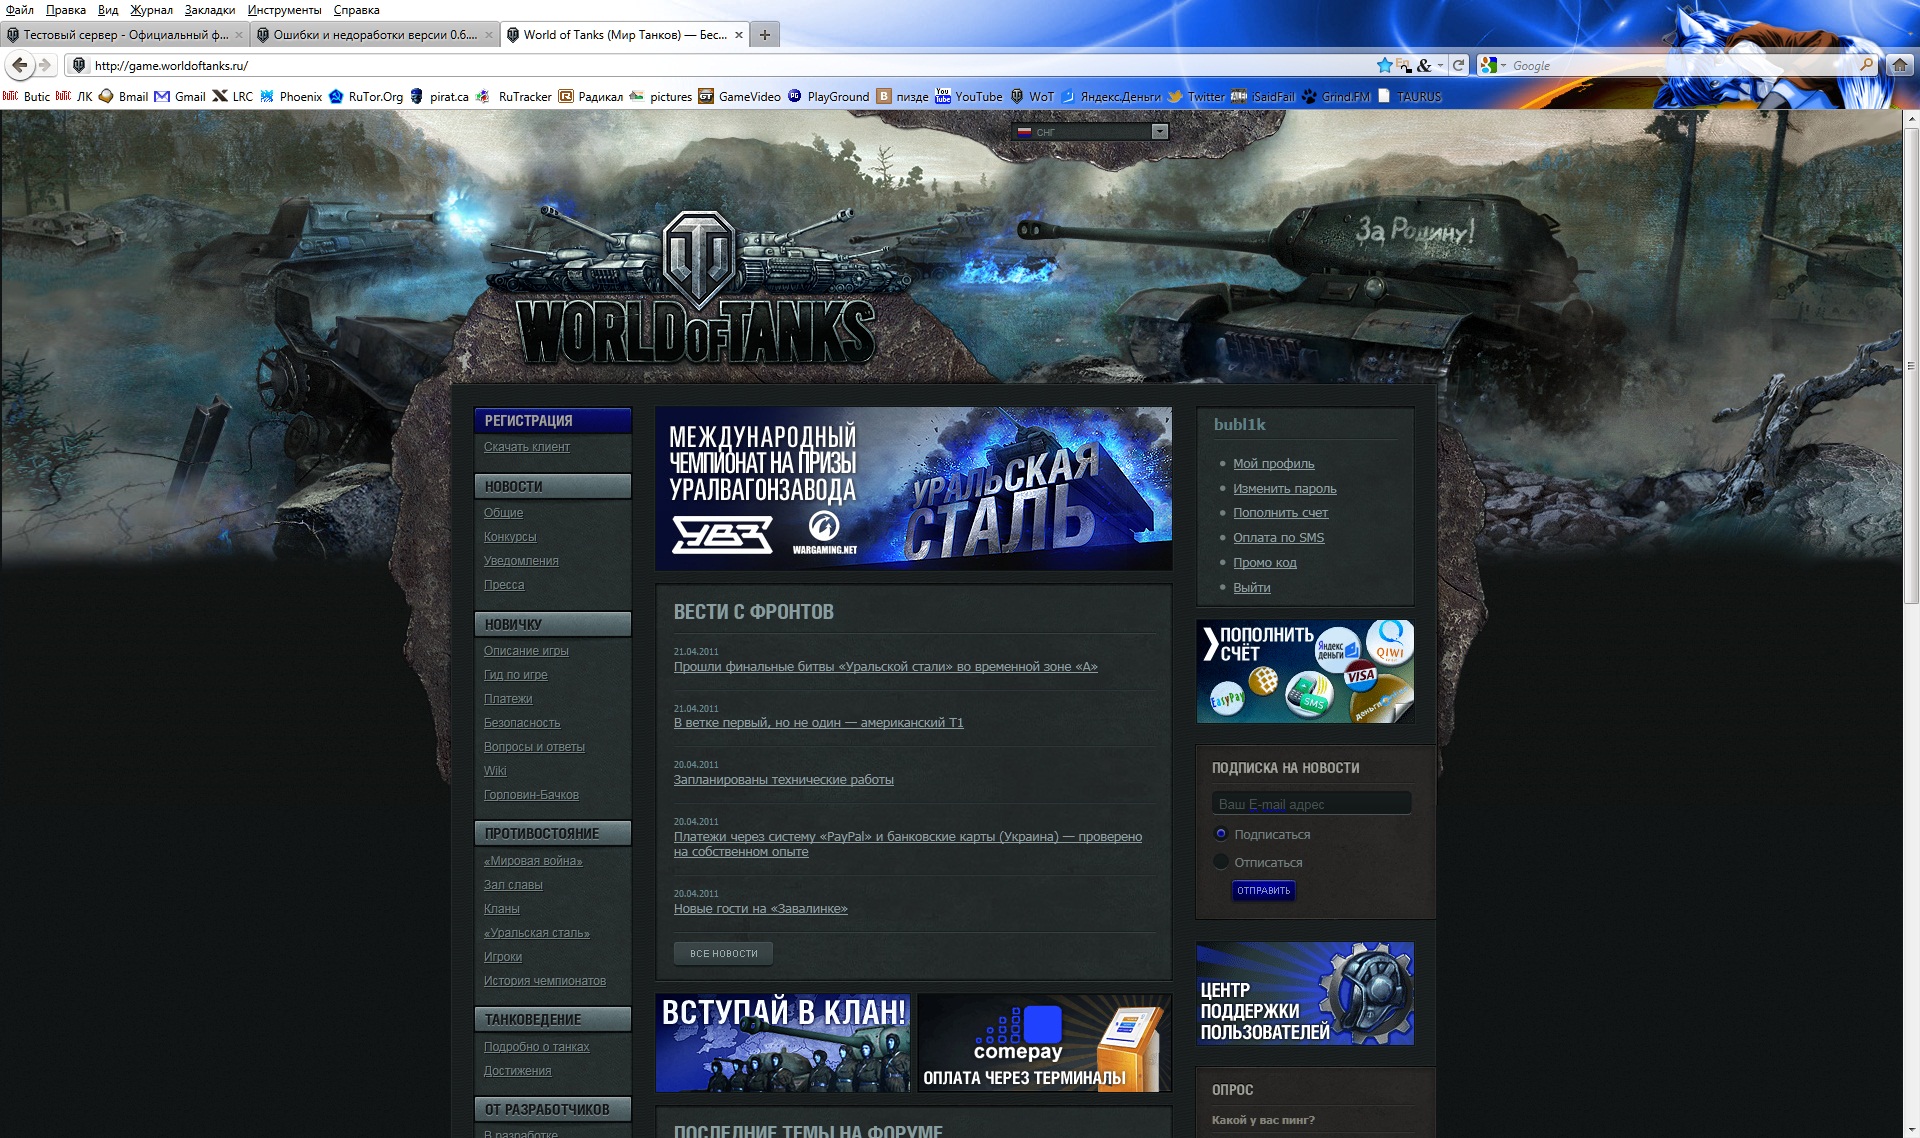Open the Радикал bookmark

590,97
